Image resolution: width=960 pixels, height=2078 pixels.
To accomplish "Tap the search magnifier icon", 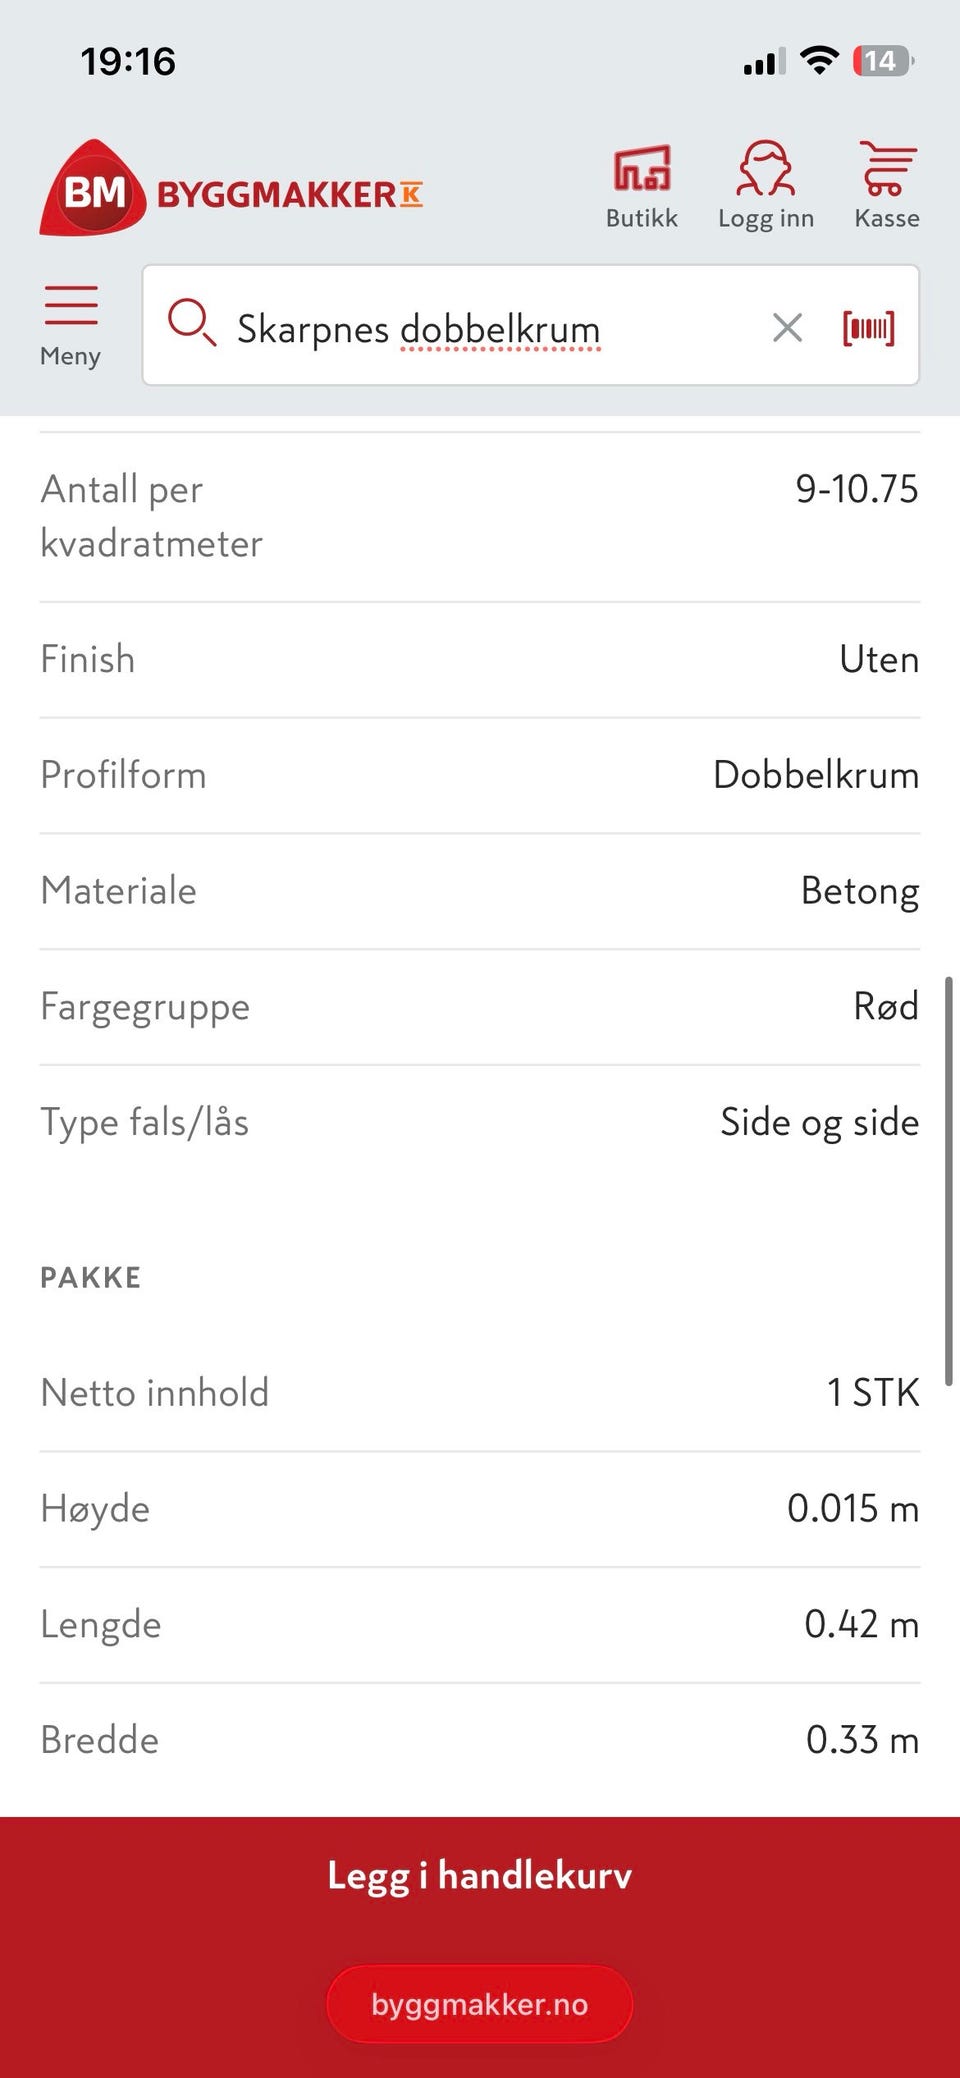I will pos(191,324).
